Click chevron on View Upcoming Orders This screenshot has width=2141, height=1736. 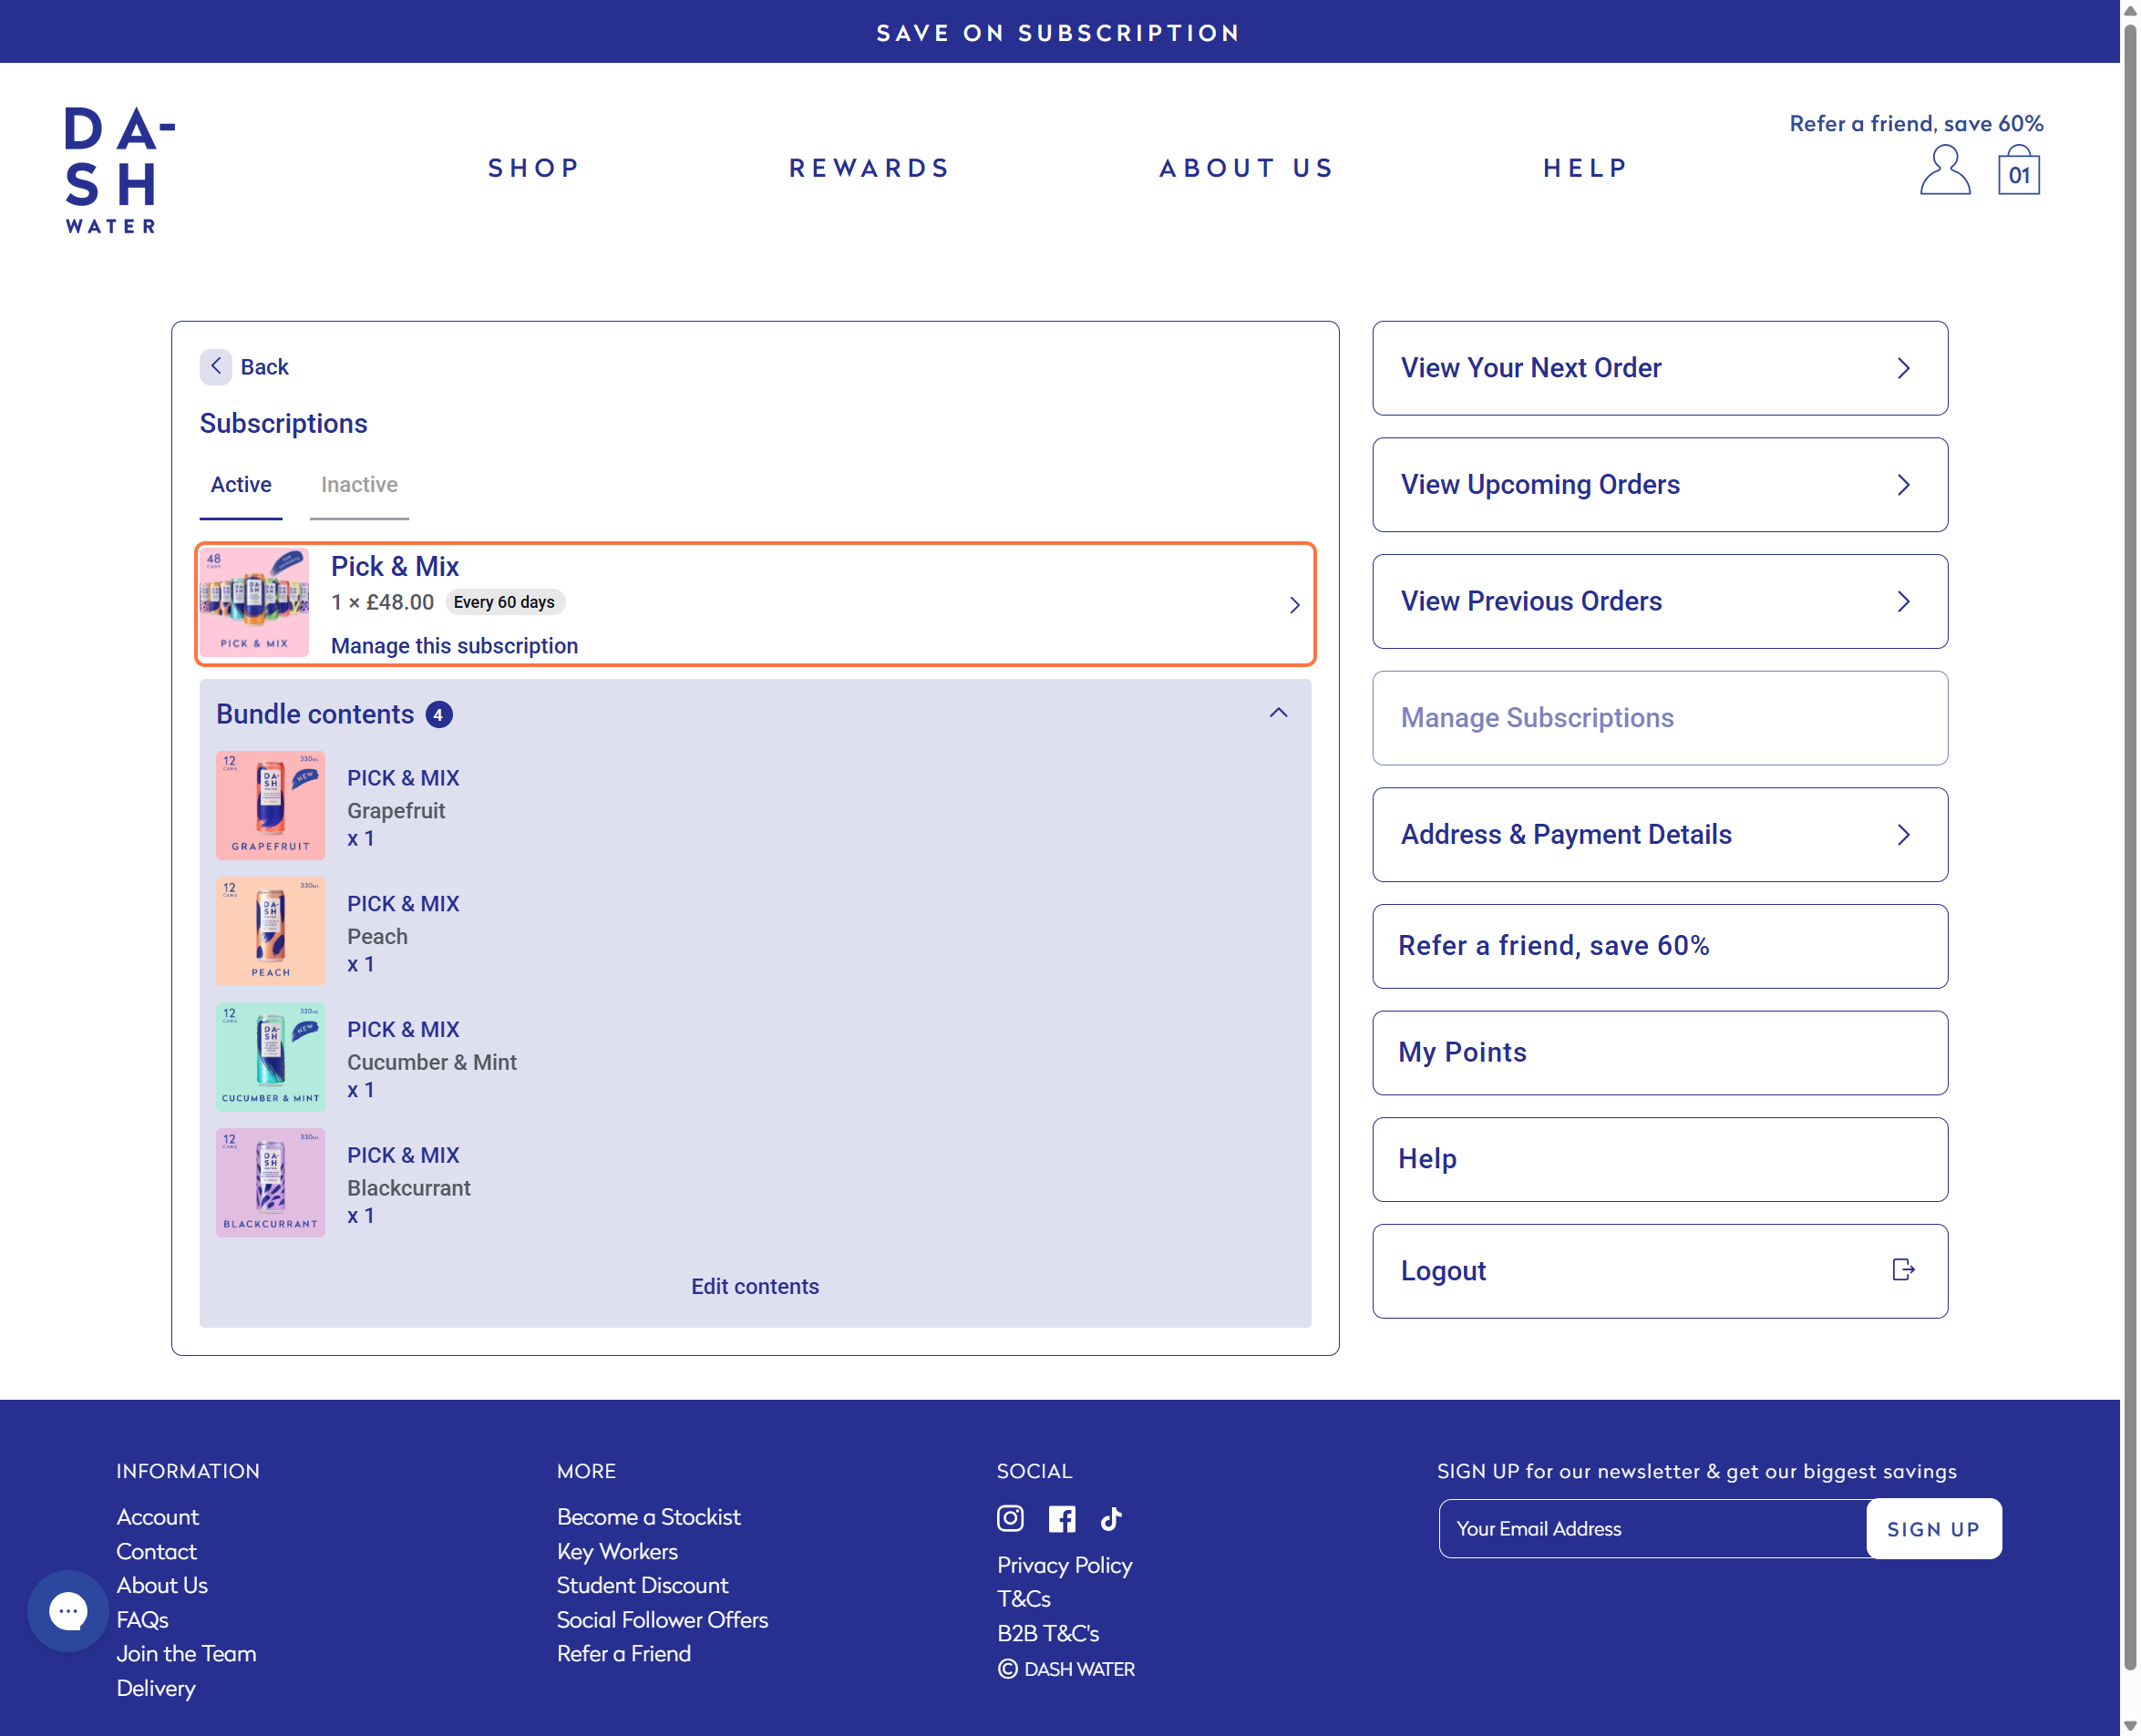tap(1903, 485)
